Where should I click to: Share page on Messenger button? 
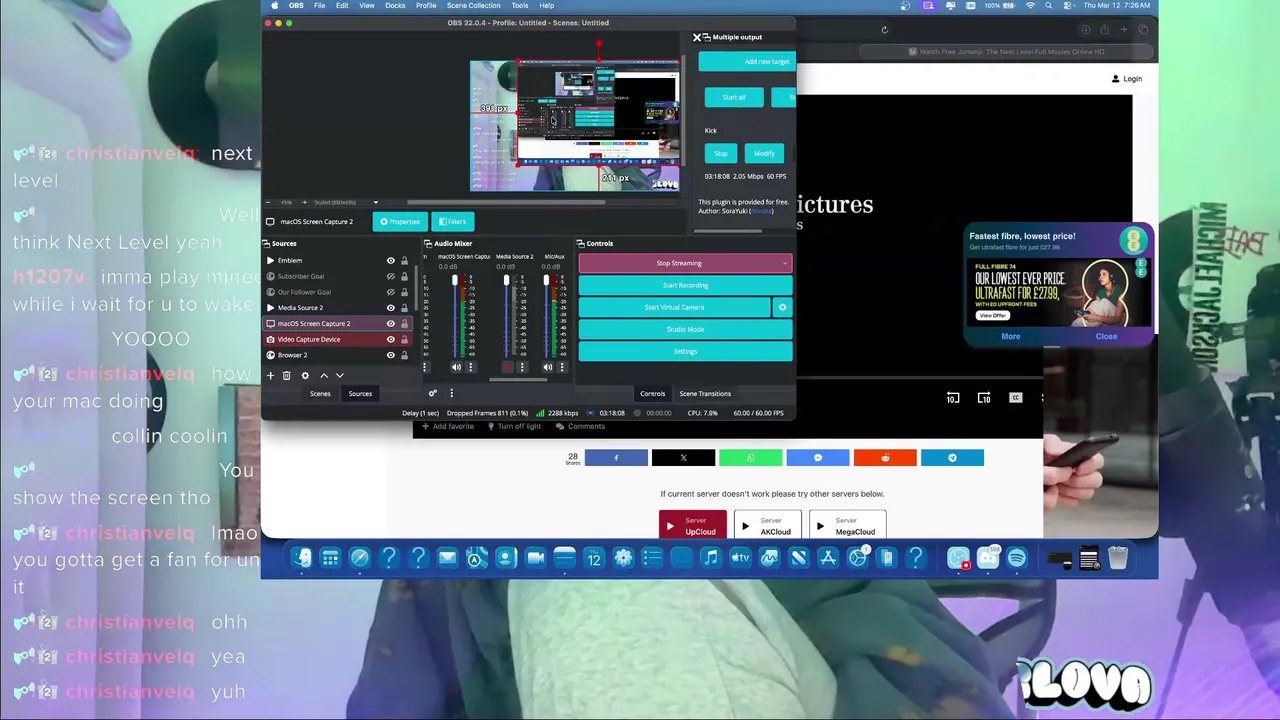818,457
